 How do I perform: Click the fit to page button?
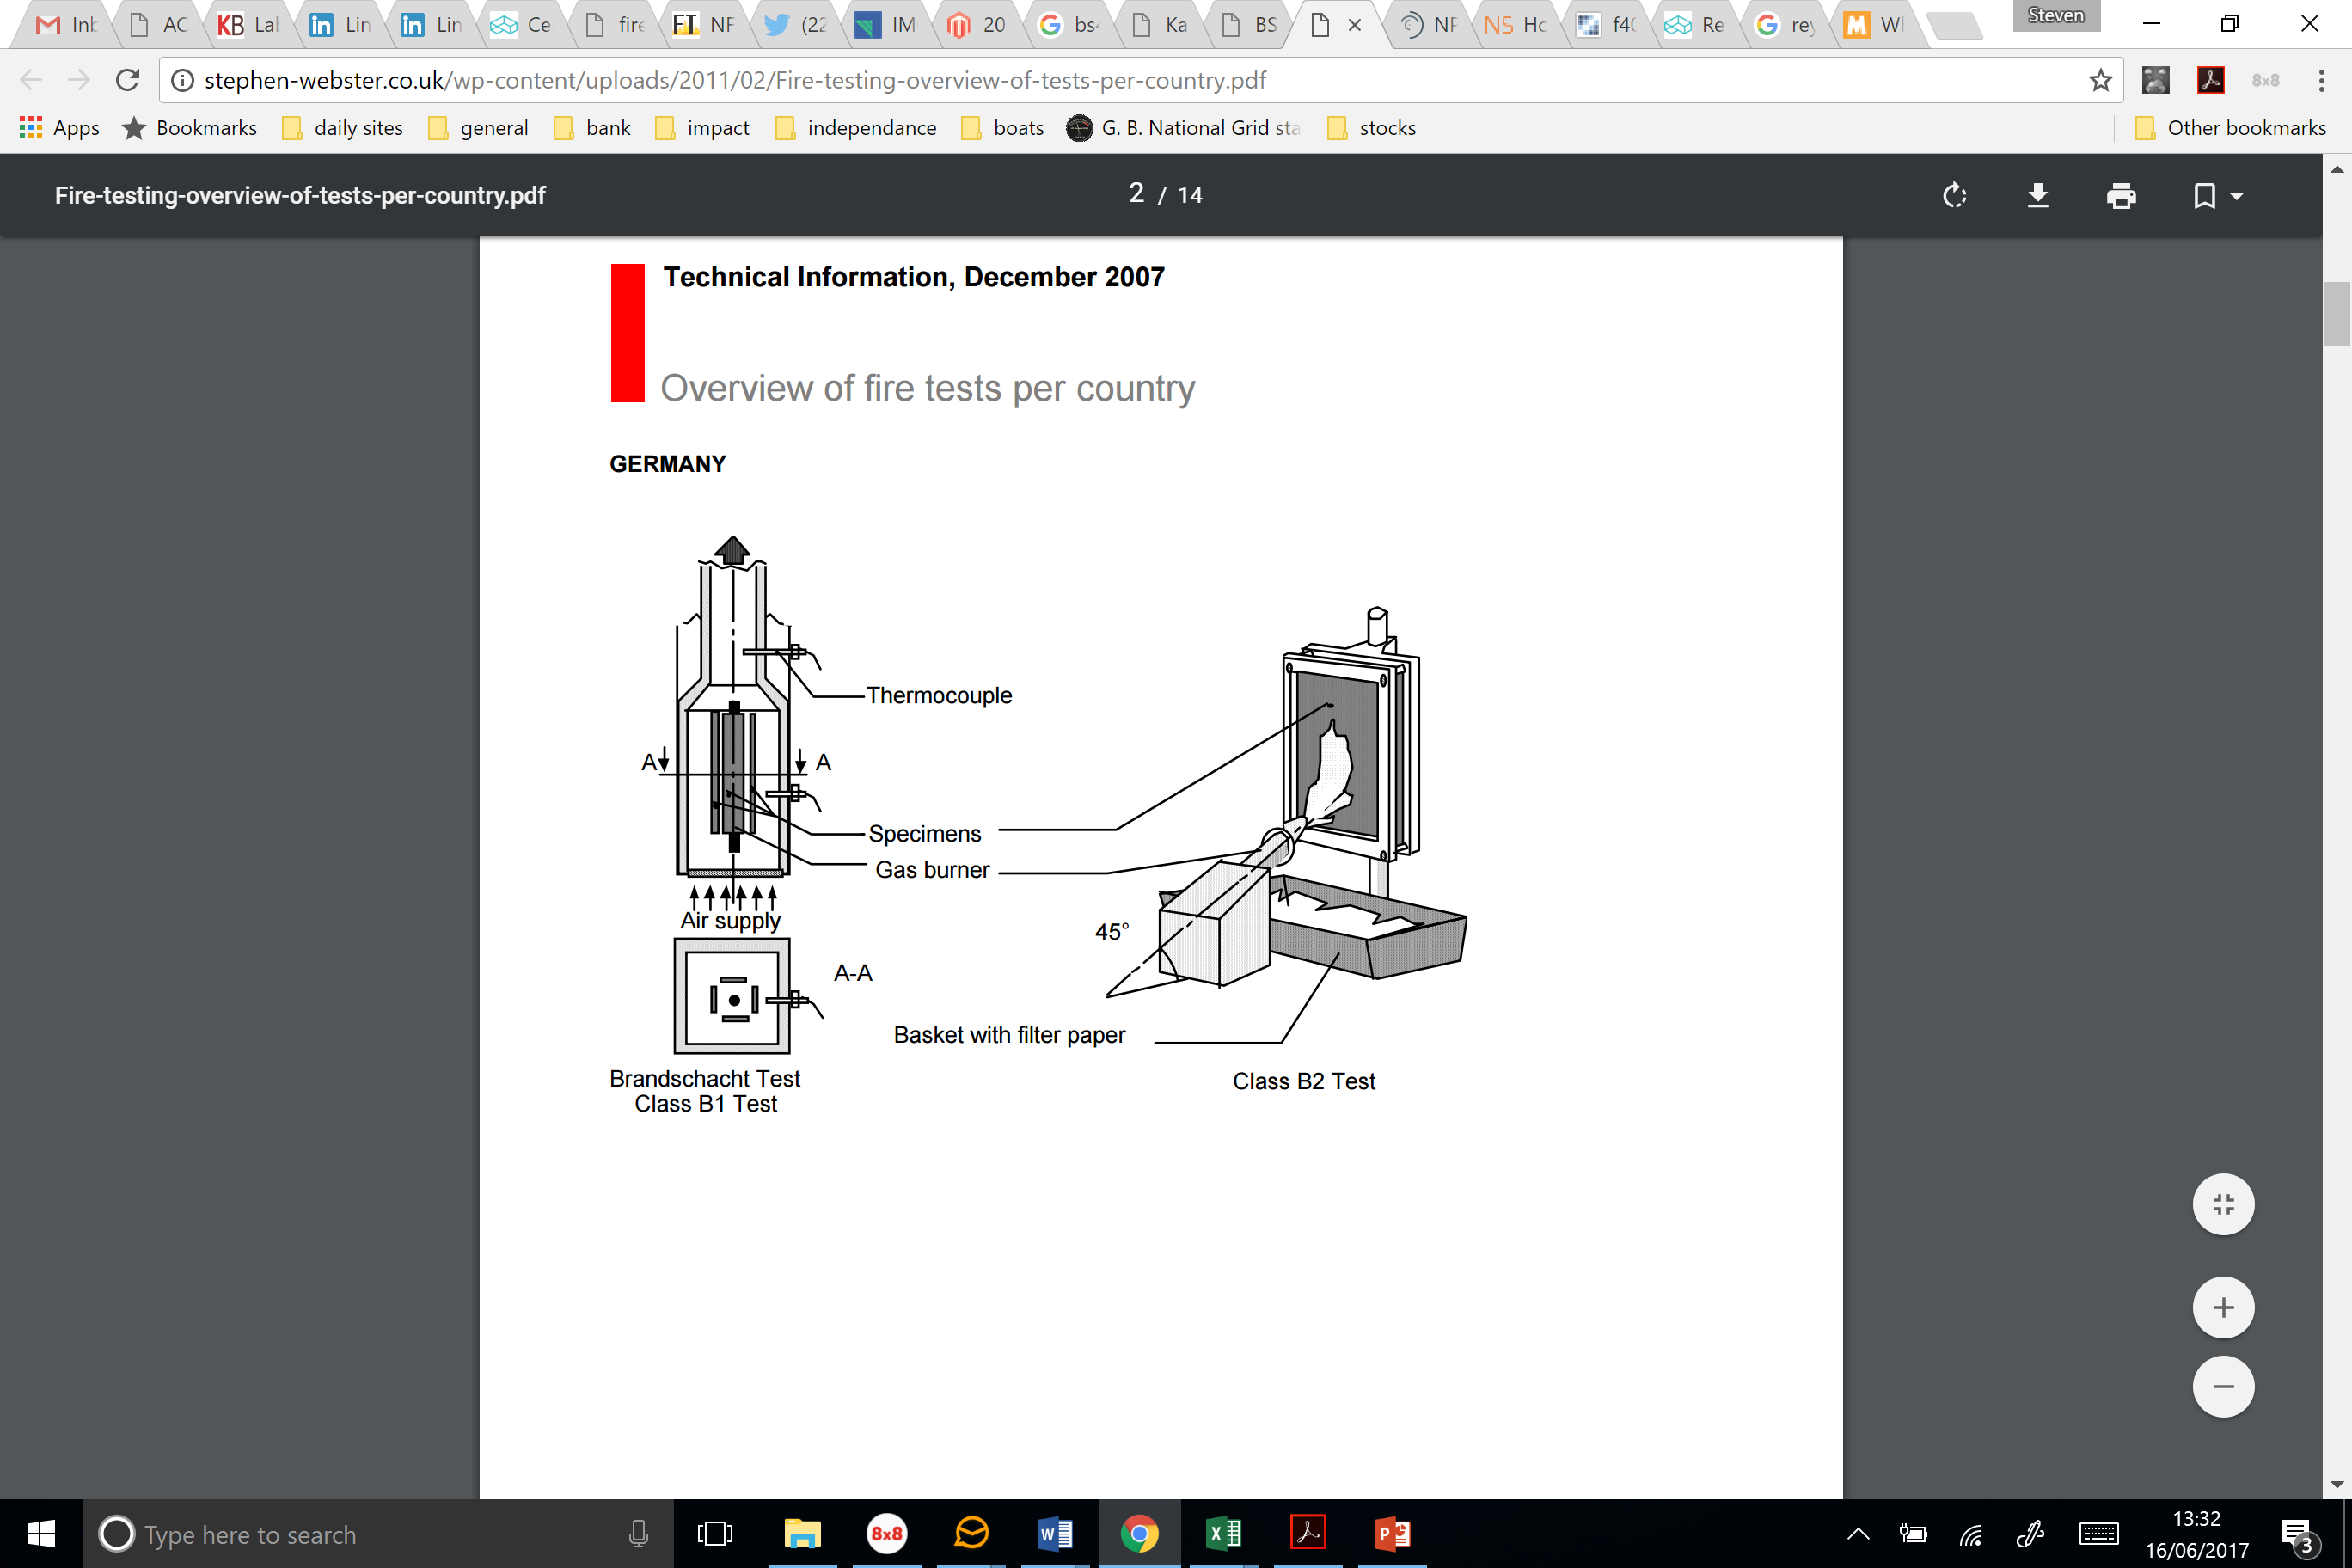pos(2222,1204)
